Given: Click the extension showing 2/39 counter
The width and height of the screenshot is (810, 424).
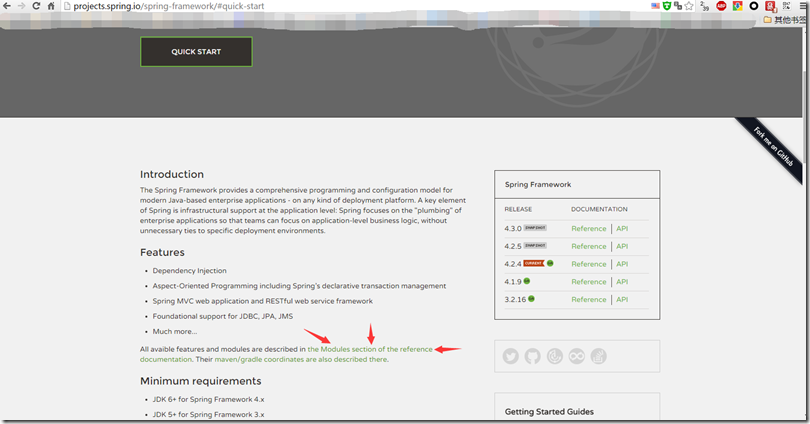Looking at the screenshot, I should 705,6.
